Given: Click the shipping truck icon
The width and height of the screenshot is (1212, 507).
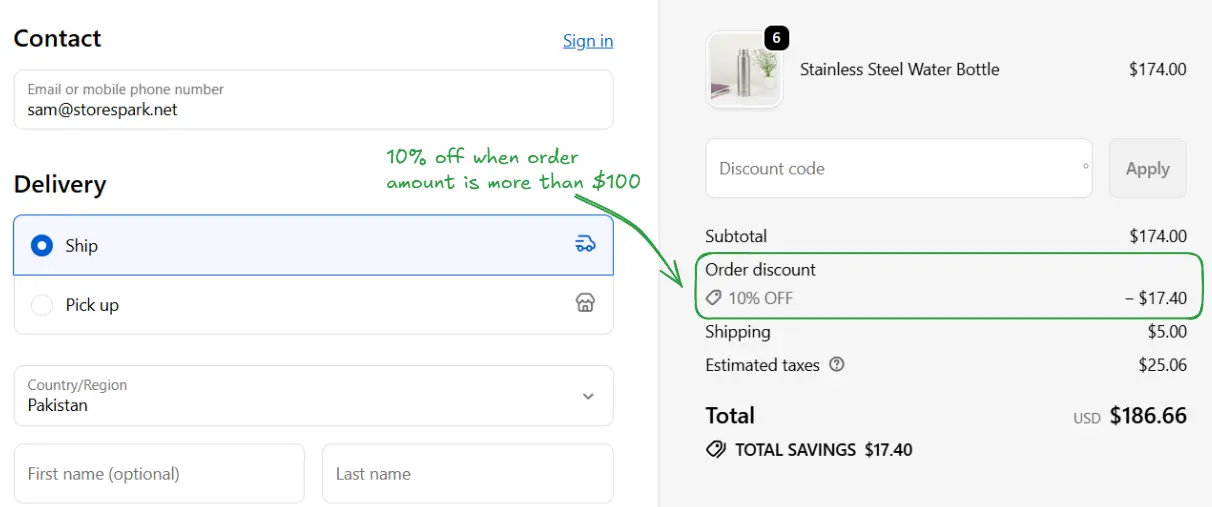Looking at the screenshot, I should (x=586, y=244).
